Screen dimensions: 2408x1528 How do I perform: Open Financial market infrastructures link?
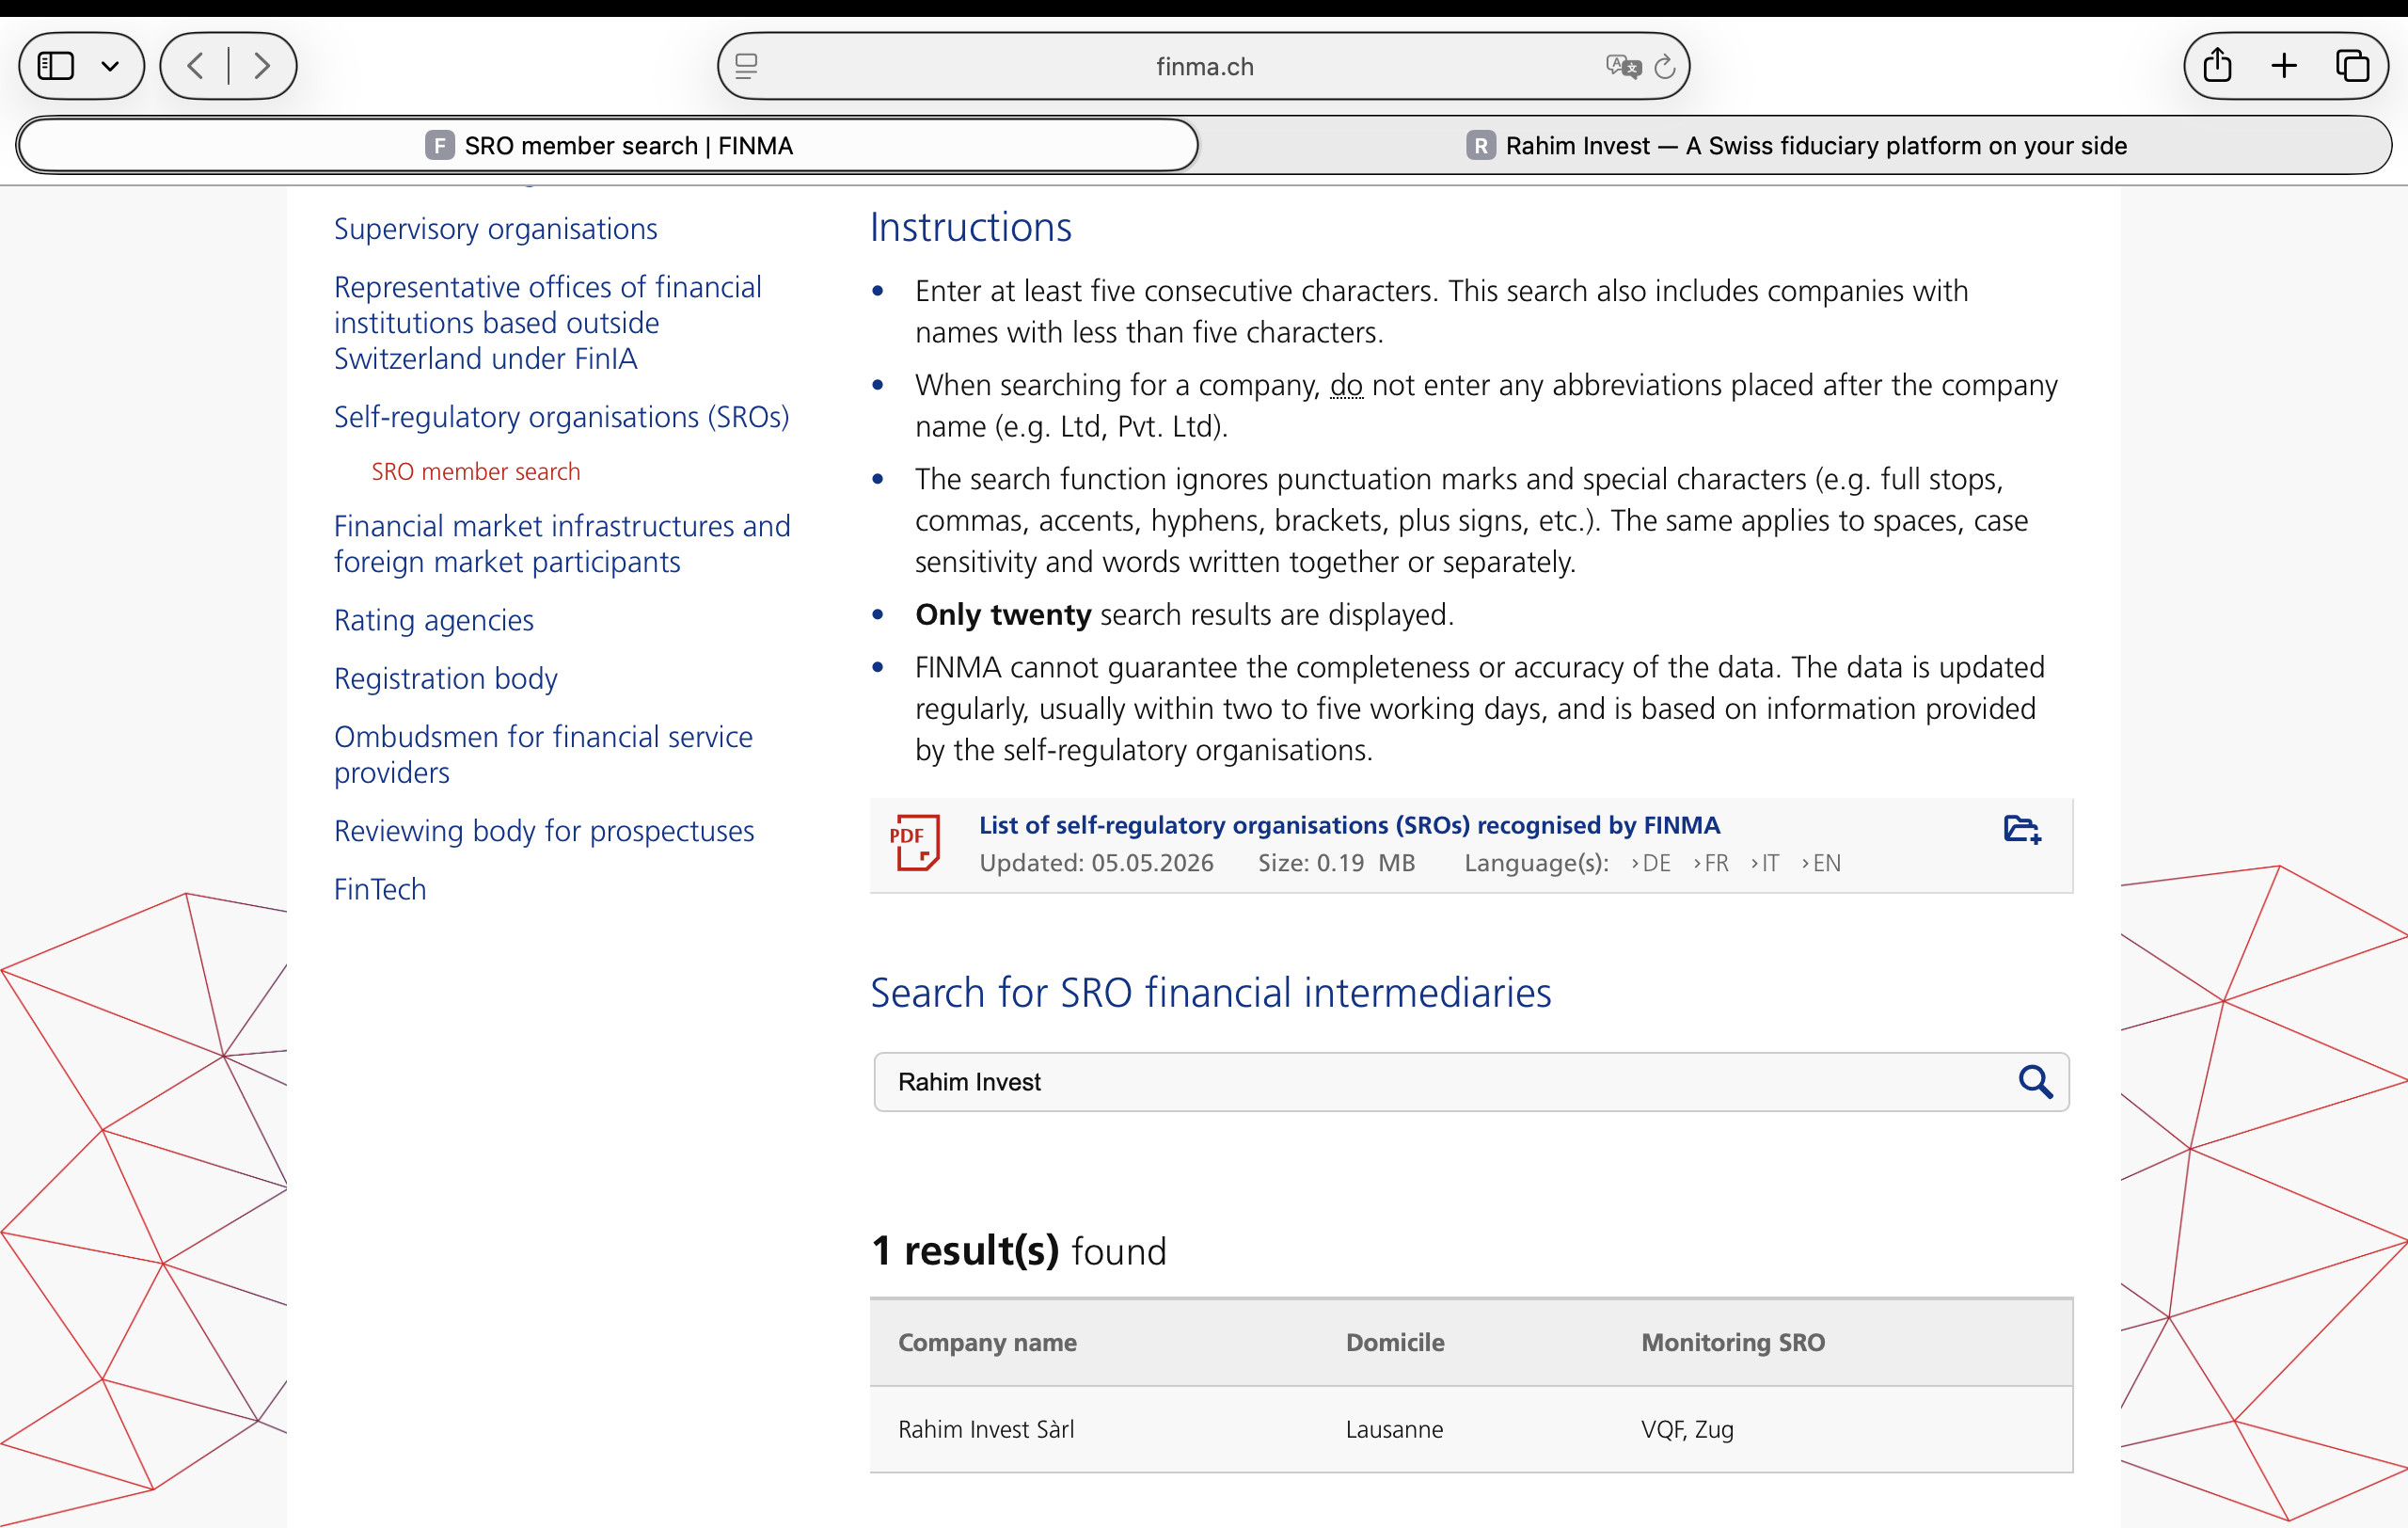click(562, 544)
